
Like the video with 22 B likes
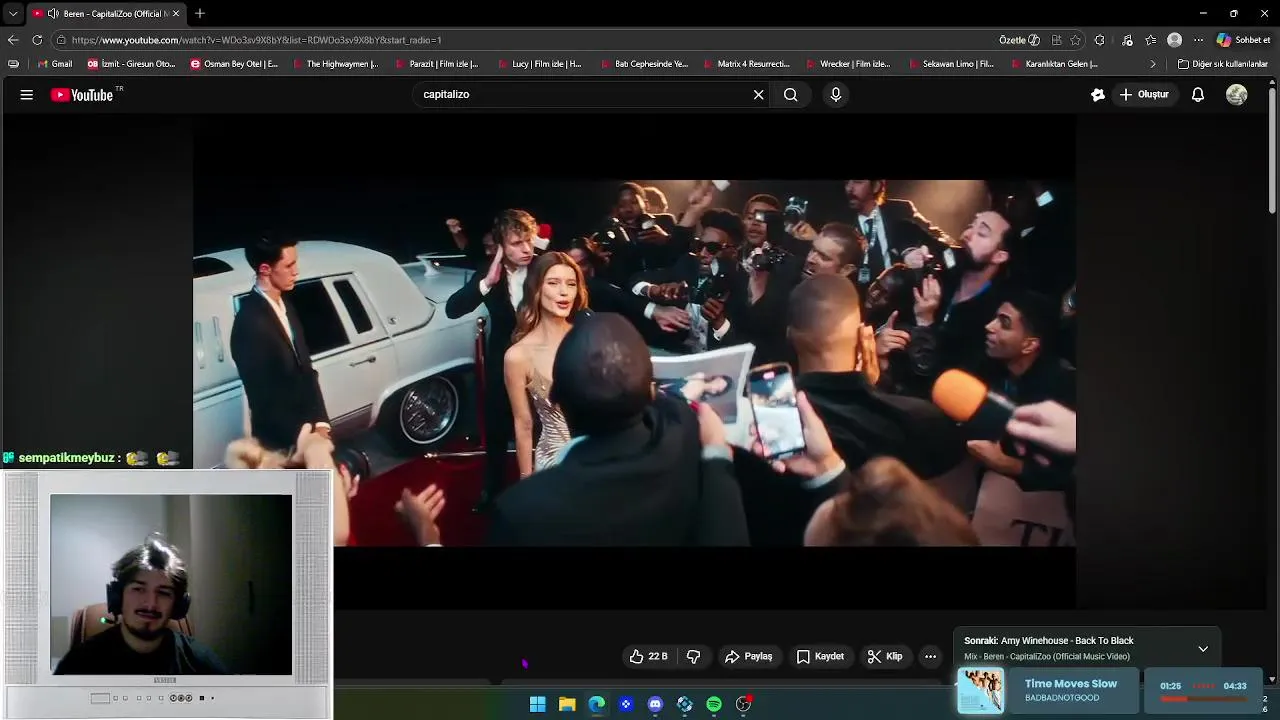click(x=648, y=657)
